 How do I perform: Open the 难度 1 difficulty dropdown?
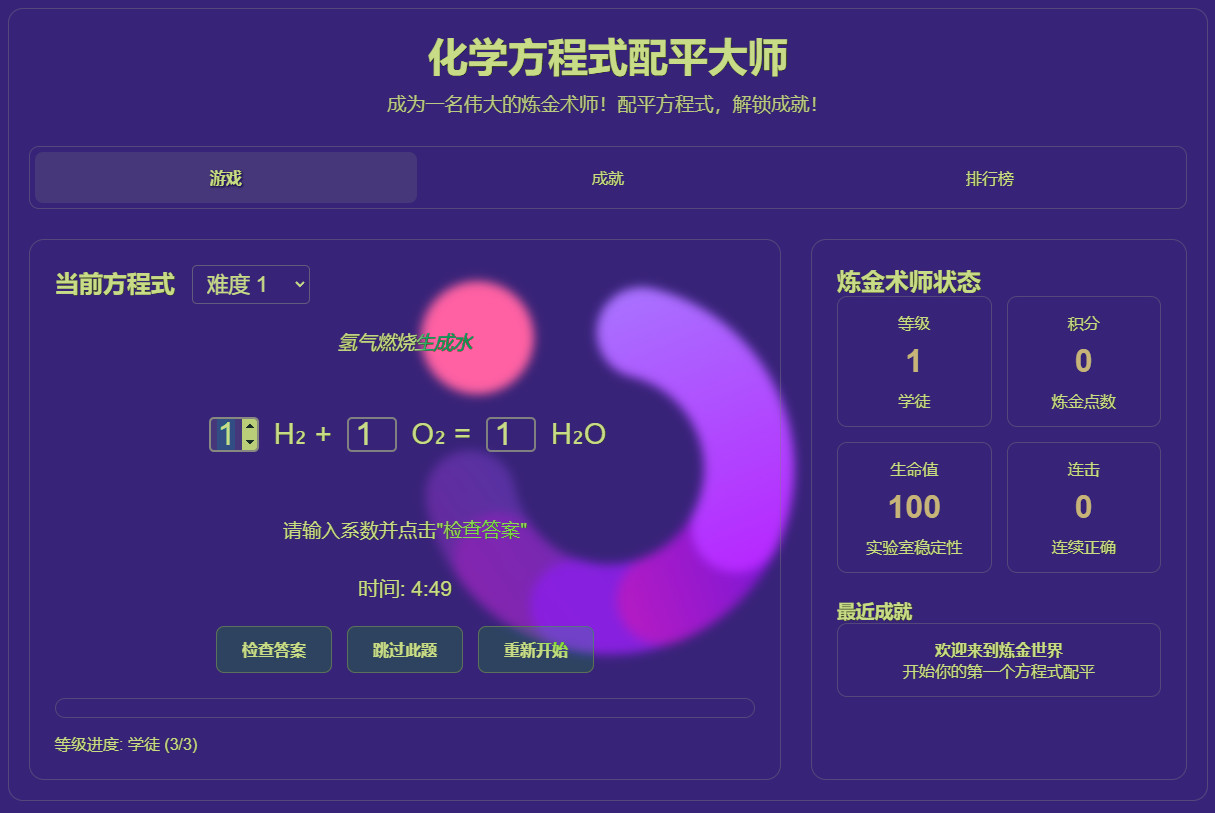pyautogui.click(x=251, y=284)
